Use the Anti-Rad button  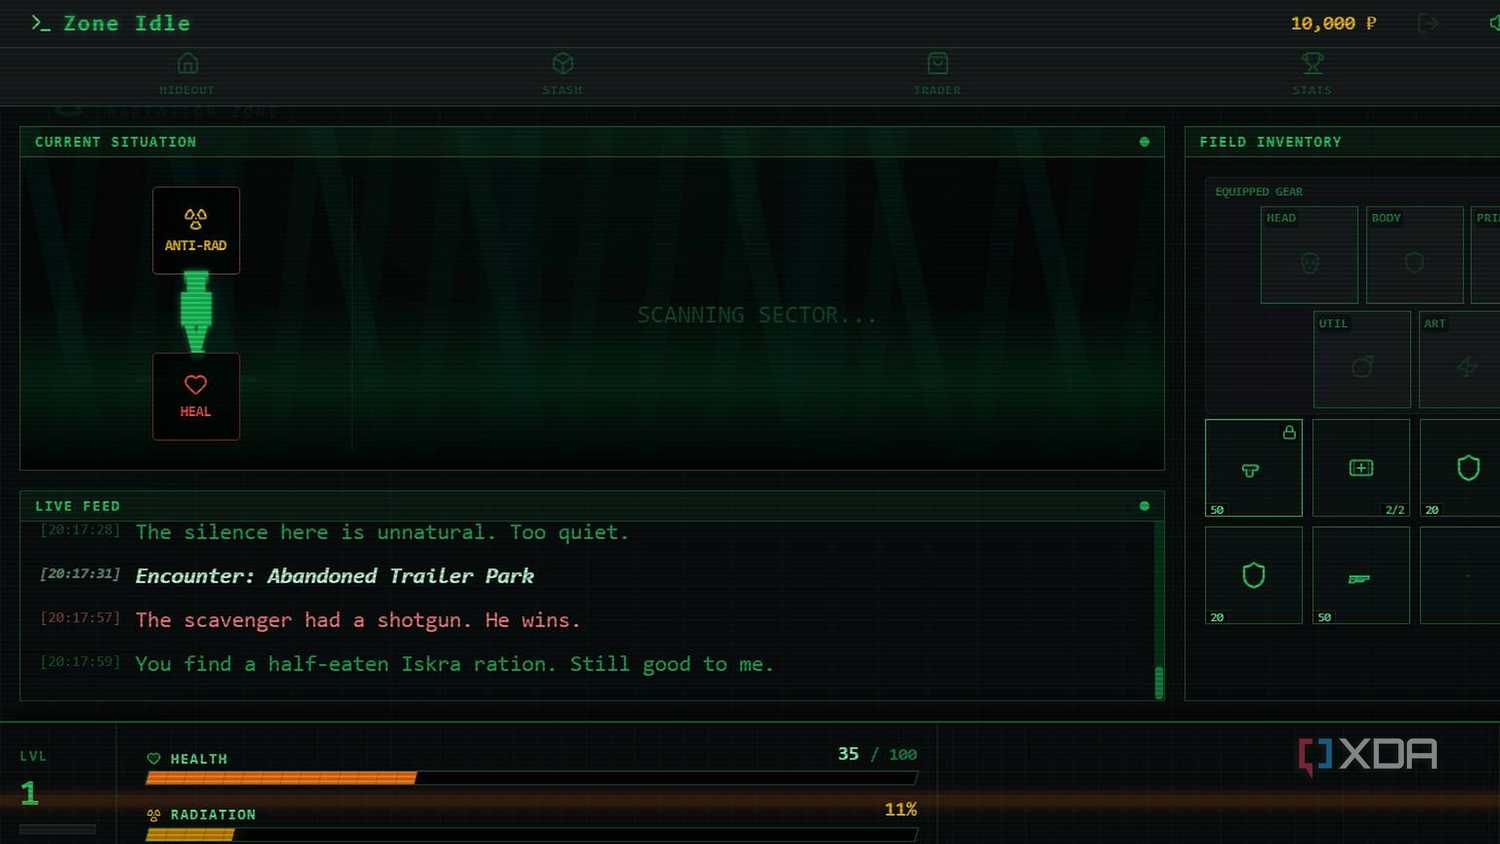[x=196, y=230]
